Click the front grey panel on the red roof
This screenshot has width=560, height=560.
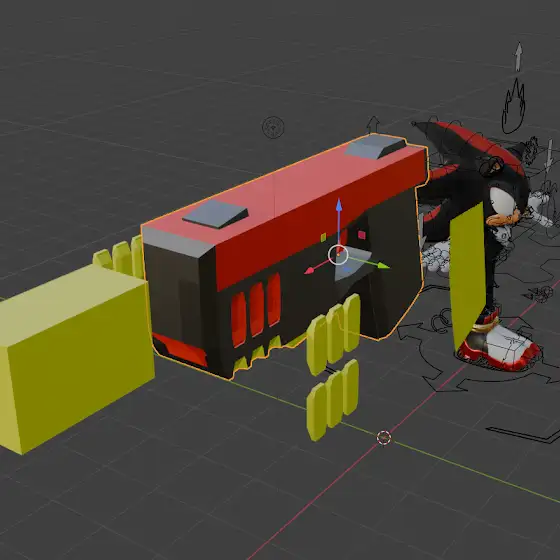215,214
